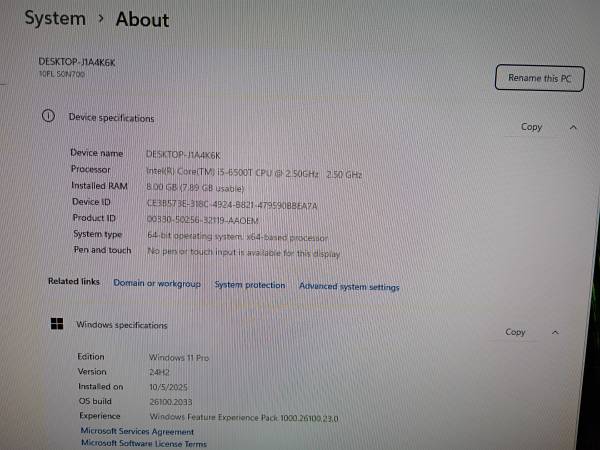The width and height of the screenshot is (600, 450).
Task: Copy the device specifications
Action: [531, 127]
